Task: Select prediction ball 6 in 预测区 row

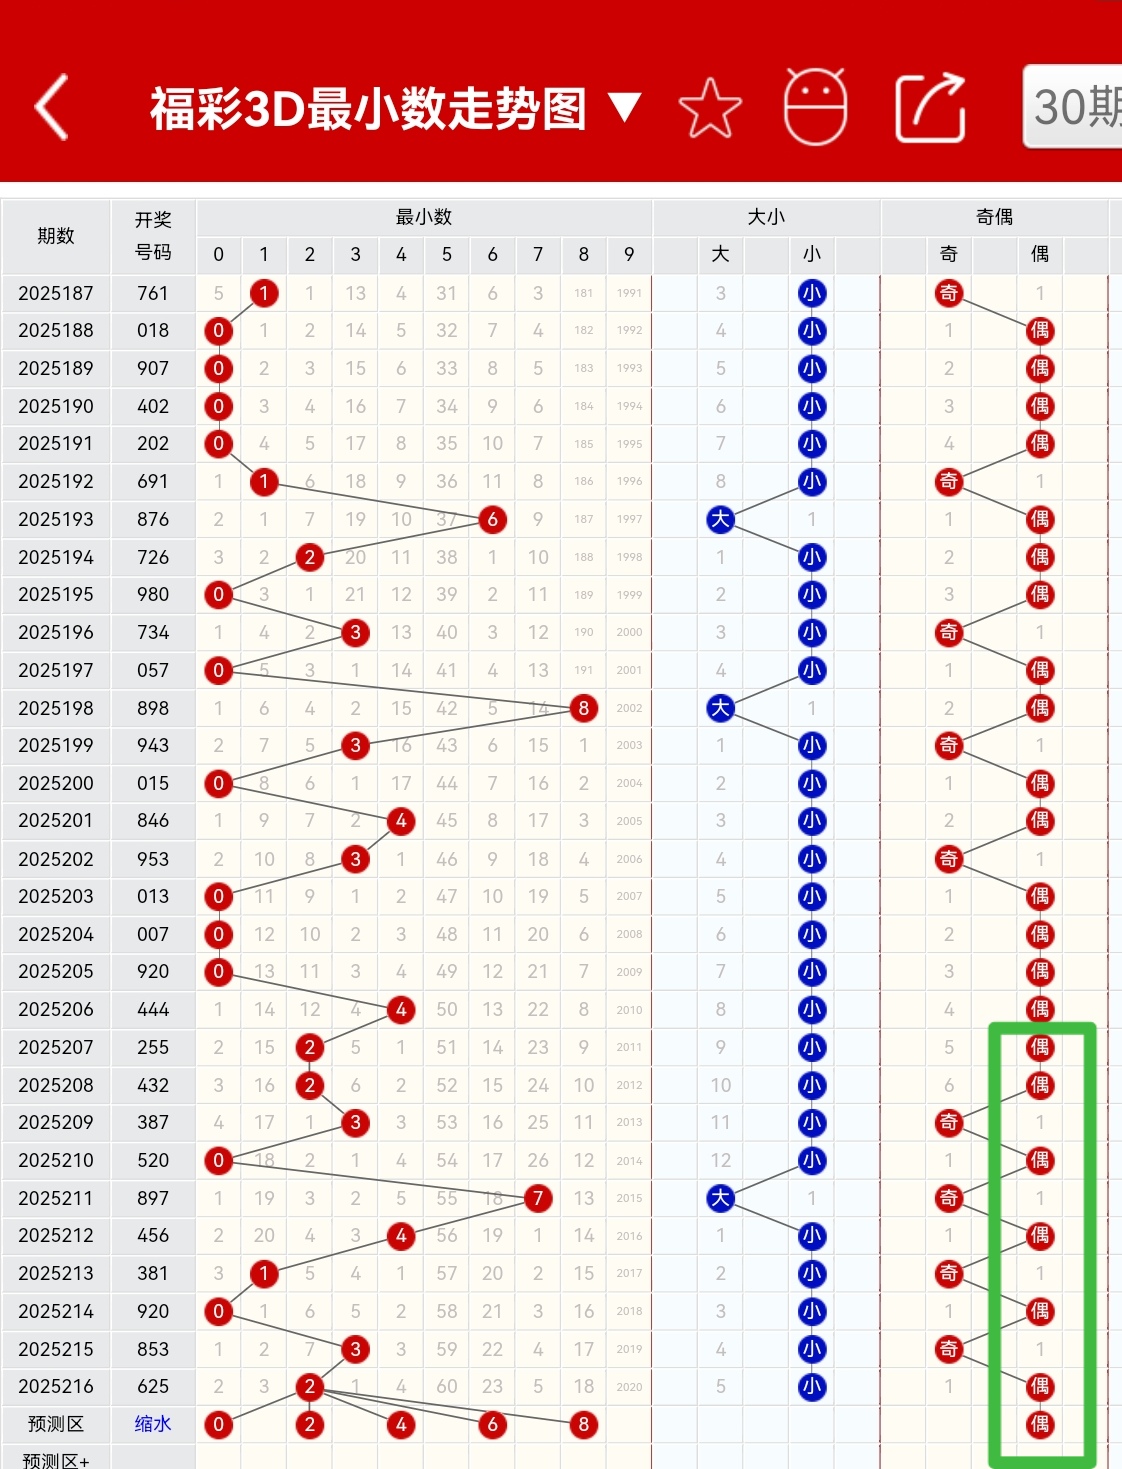Action: 492,1424
